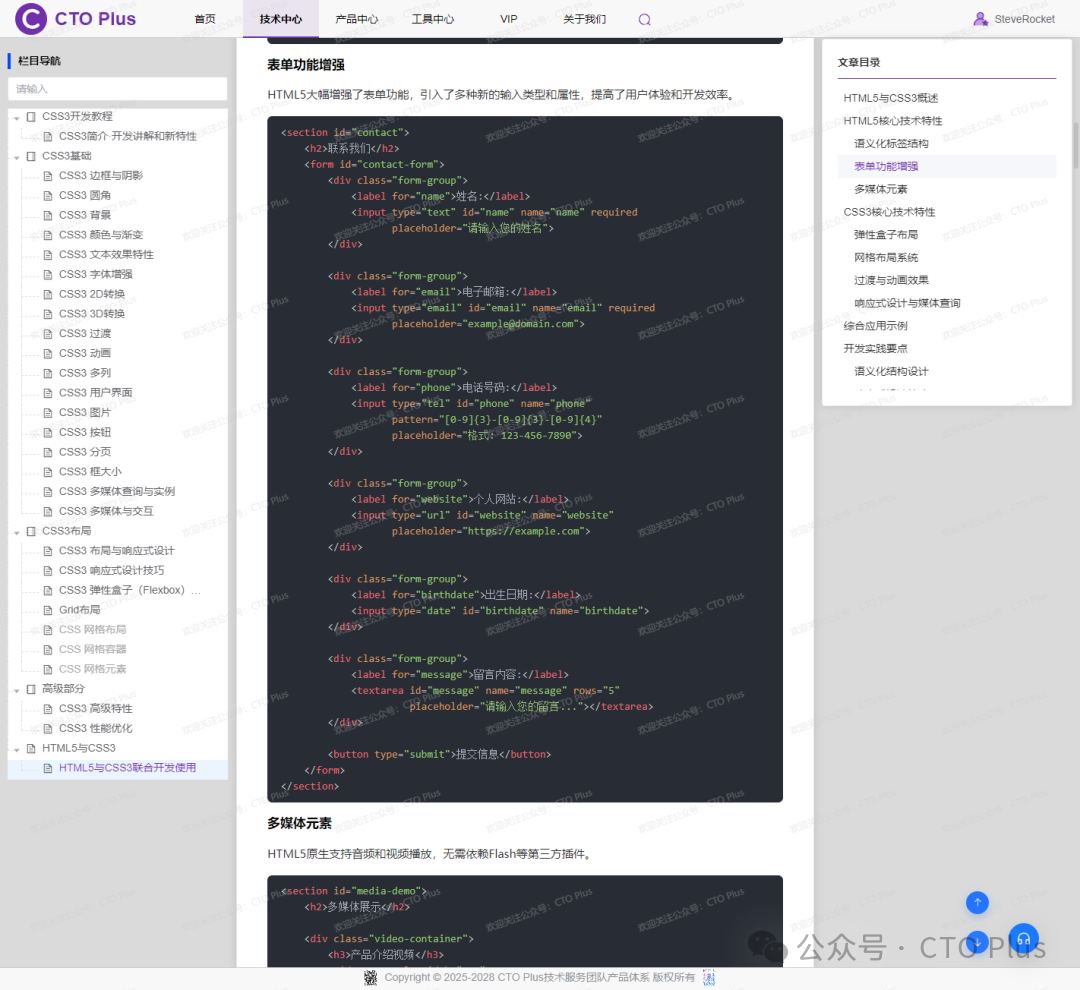Open the VIP nav tab
Viewport: 1080px width, 990px height.
point(508,19)
